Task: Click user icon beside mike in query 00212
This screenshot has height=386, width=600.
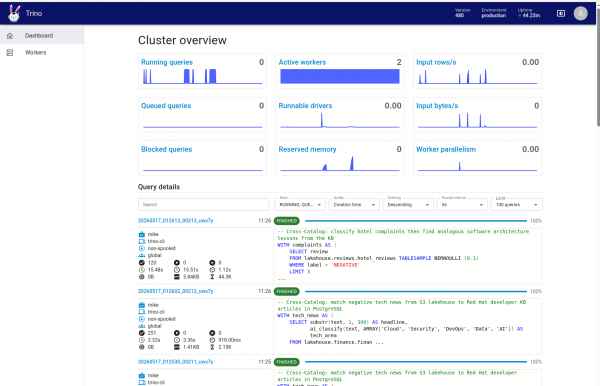Action: [x=142, y=305]
